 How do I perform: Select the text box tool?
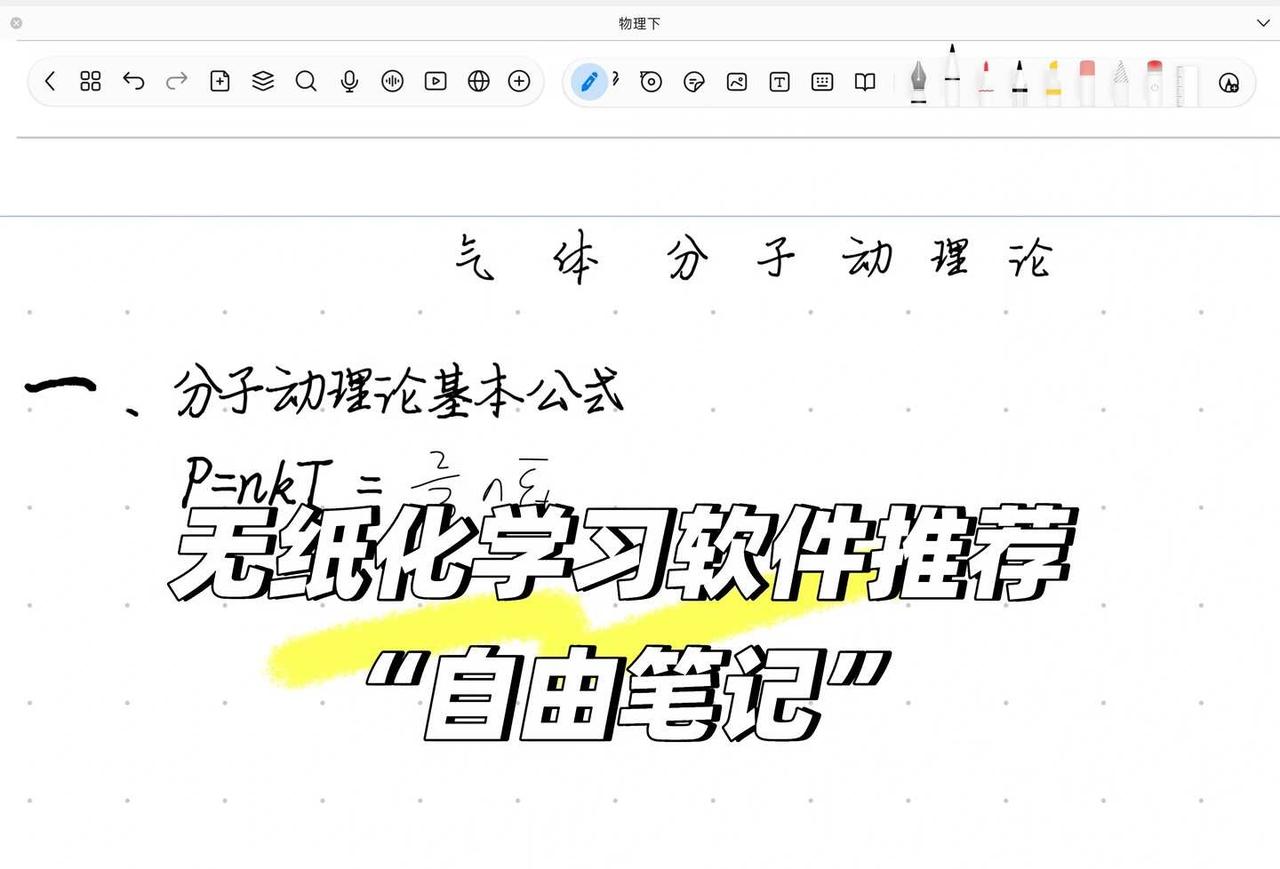[780, 82]
